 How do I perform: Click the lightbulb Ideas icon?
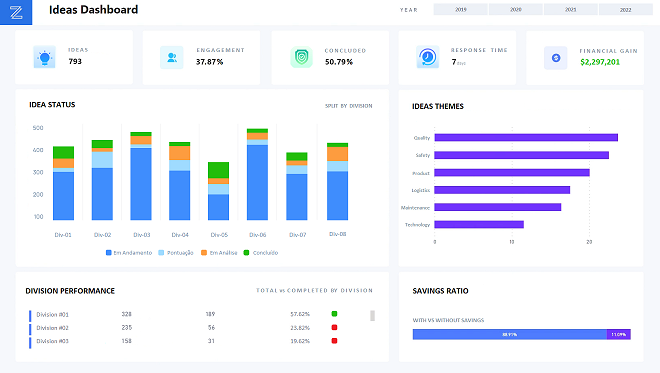coord(45,57)
